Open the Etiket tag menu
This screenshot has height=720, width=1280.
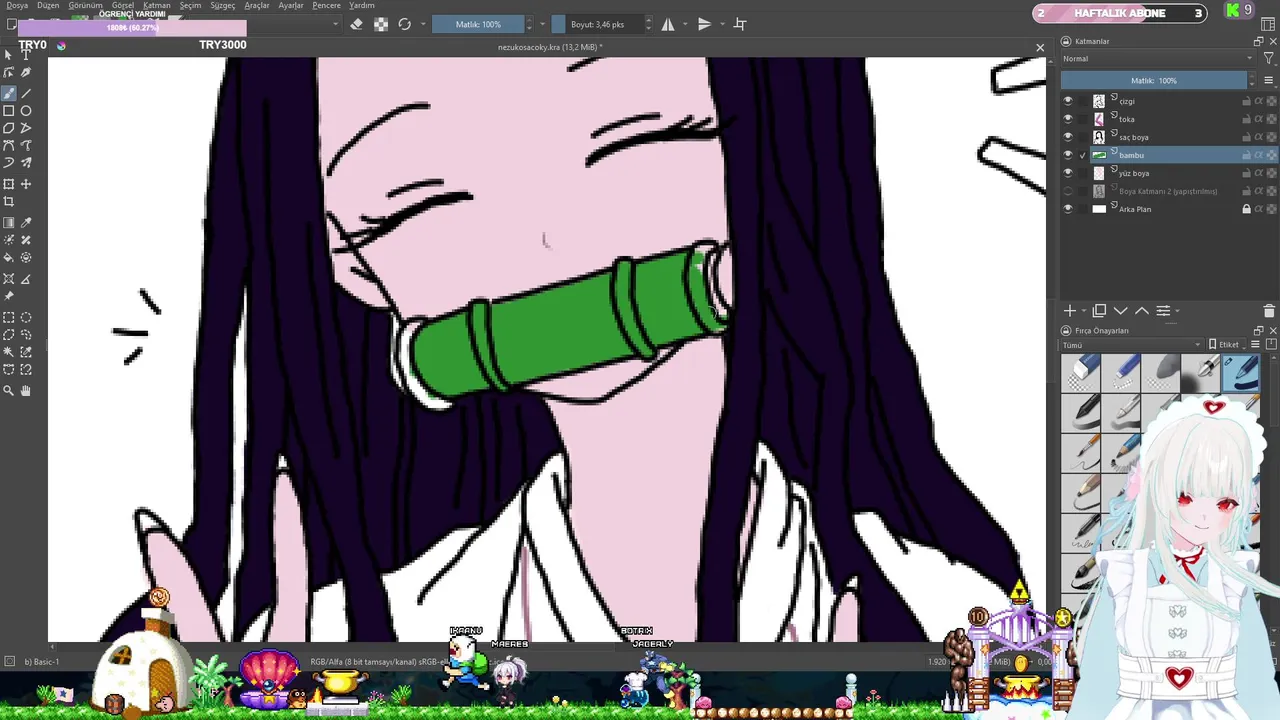1225,345
